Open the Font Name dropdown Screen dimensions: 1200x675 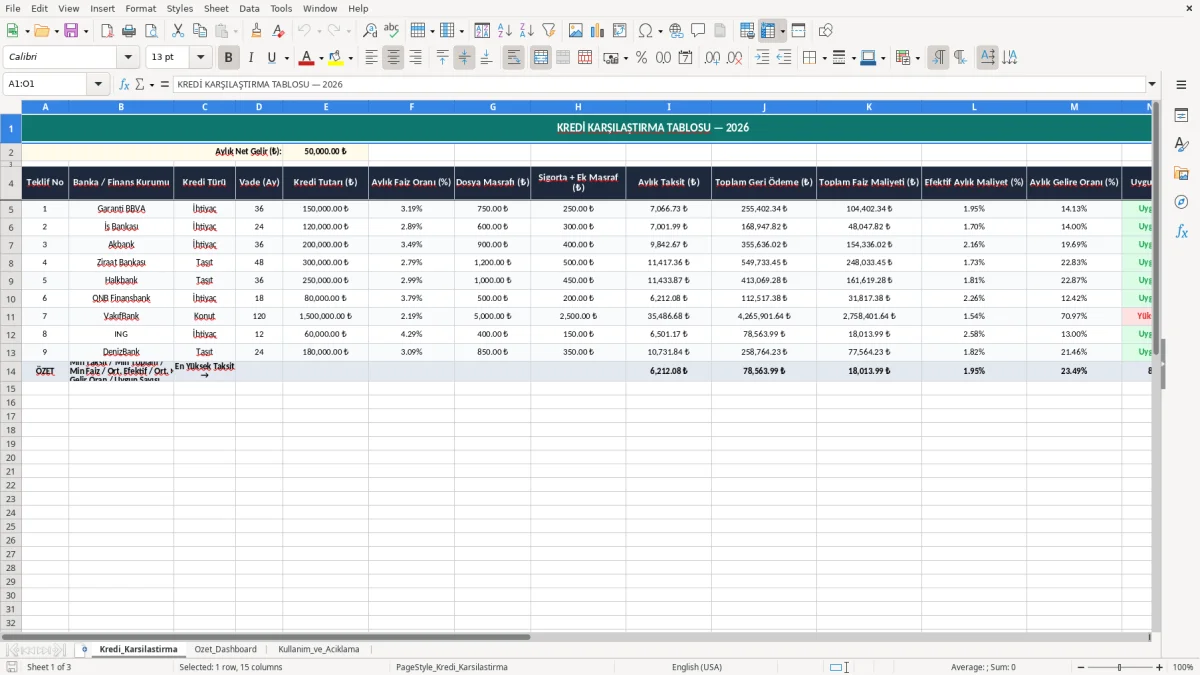127,58
